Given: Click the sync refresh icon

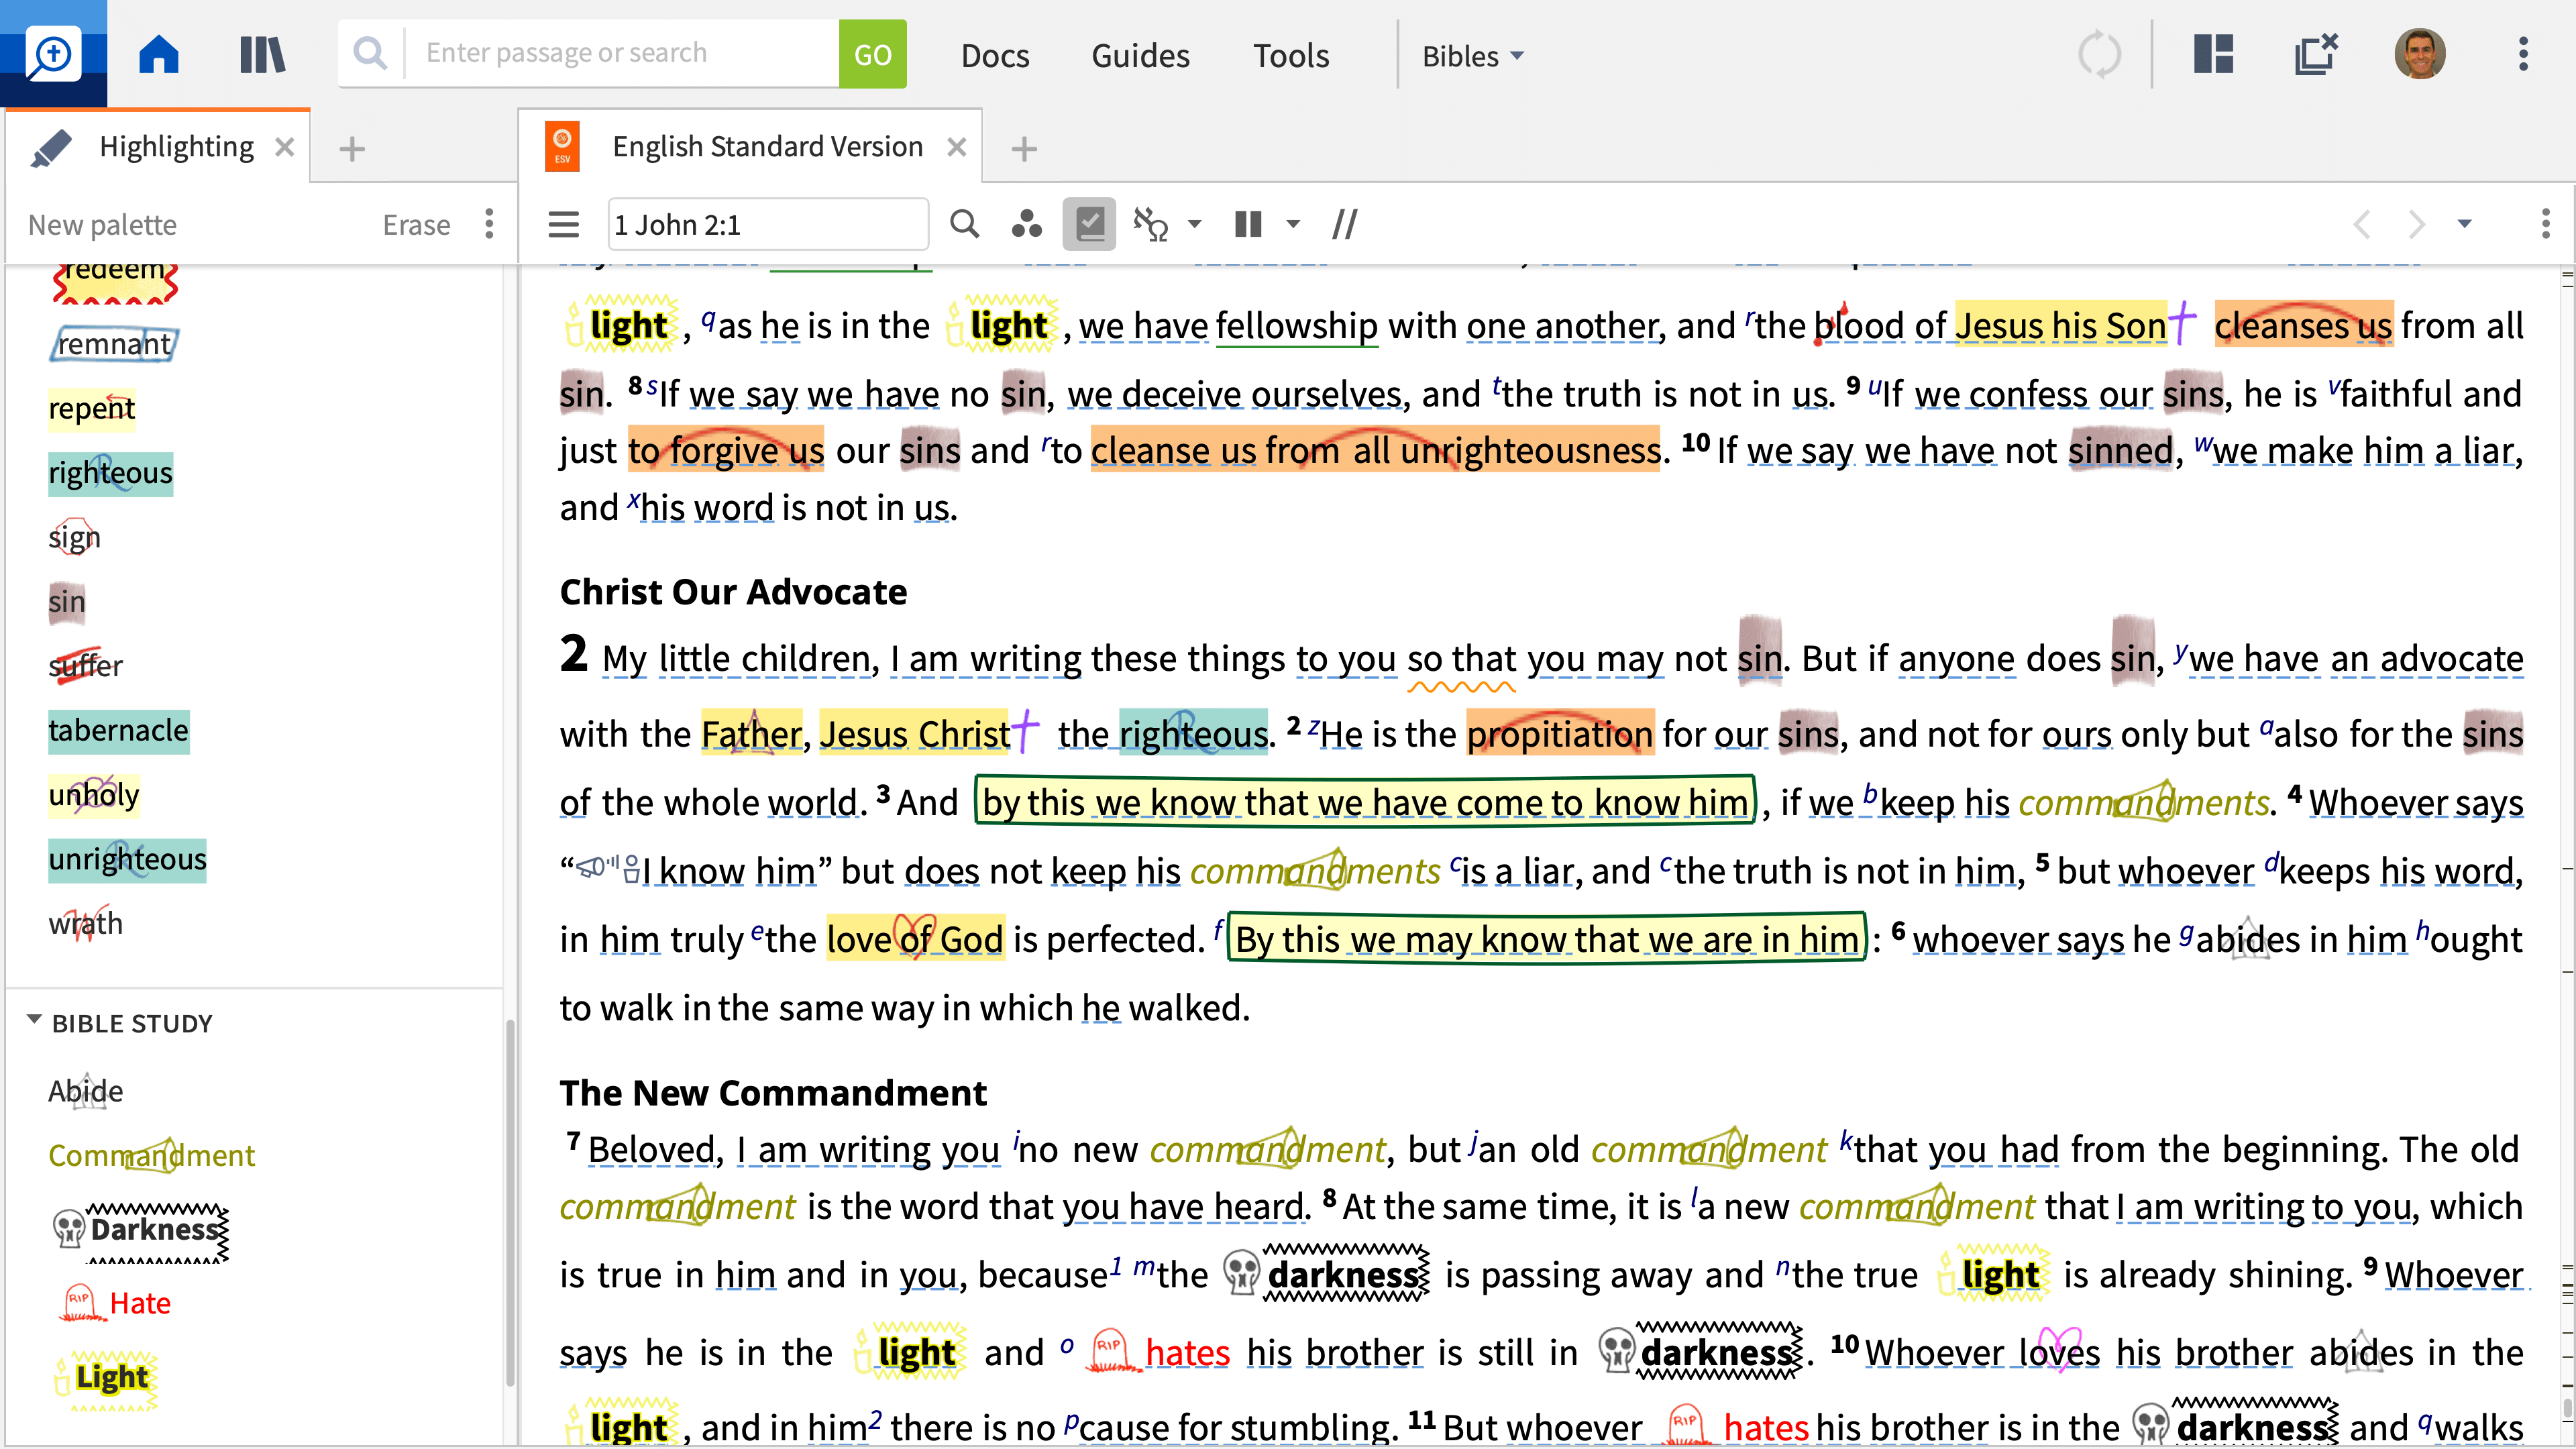Looking at the screenshot, I should tap(2099, 54).
